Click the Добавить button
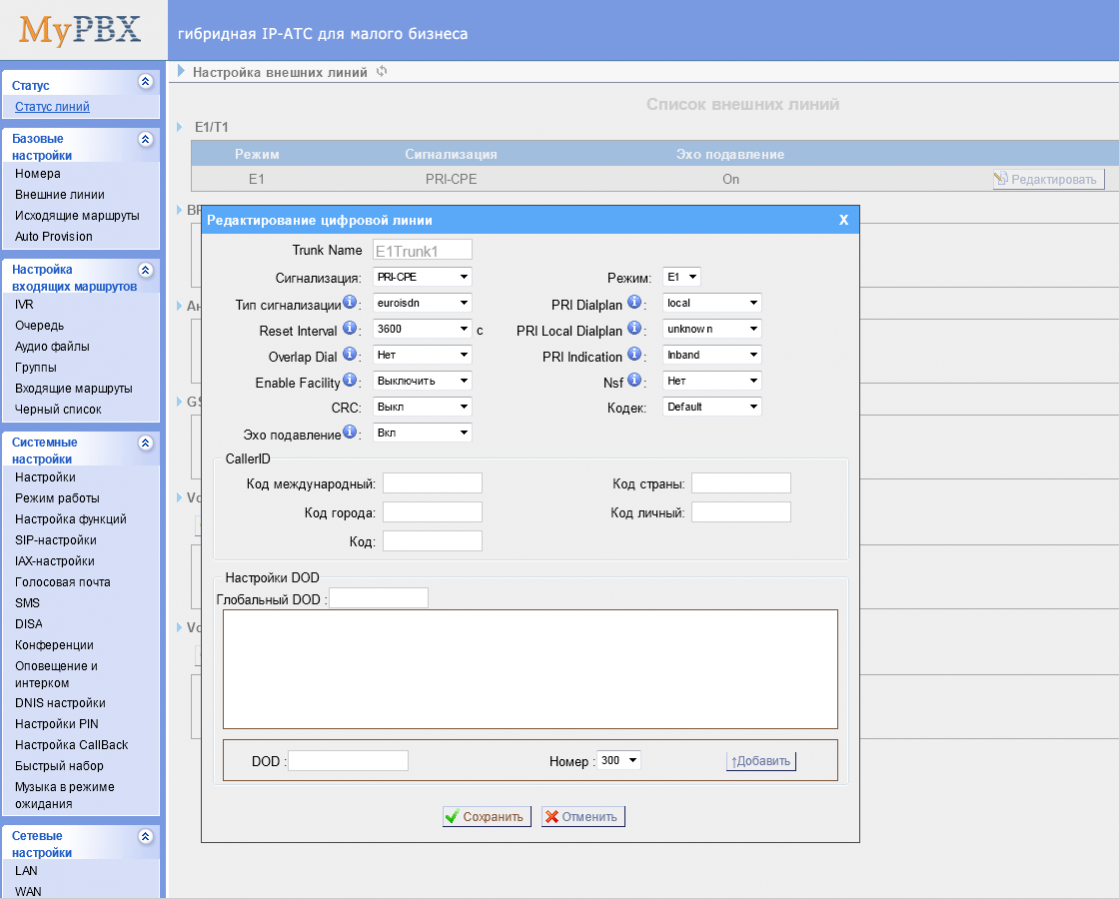The image size is (1119, 899). coord(761,761)
